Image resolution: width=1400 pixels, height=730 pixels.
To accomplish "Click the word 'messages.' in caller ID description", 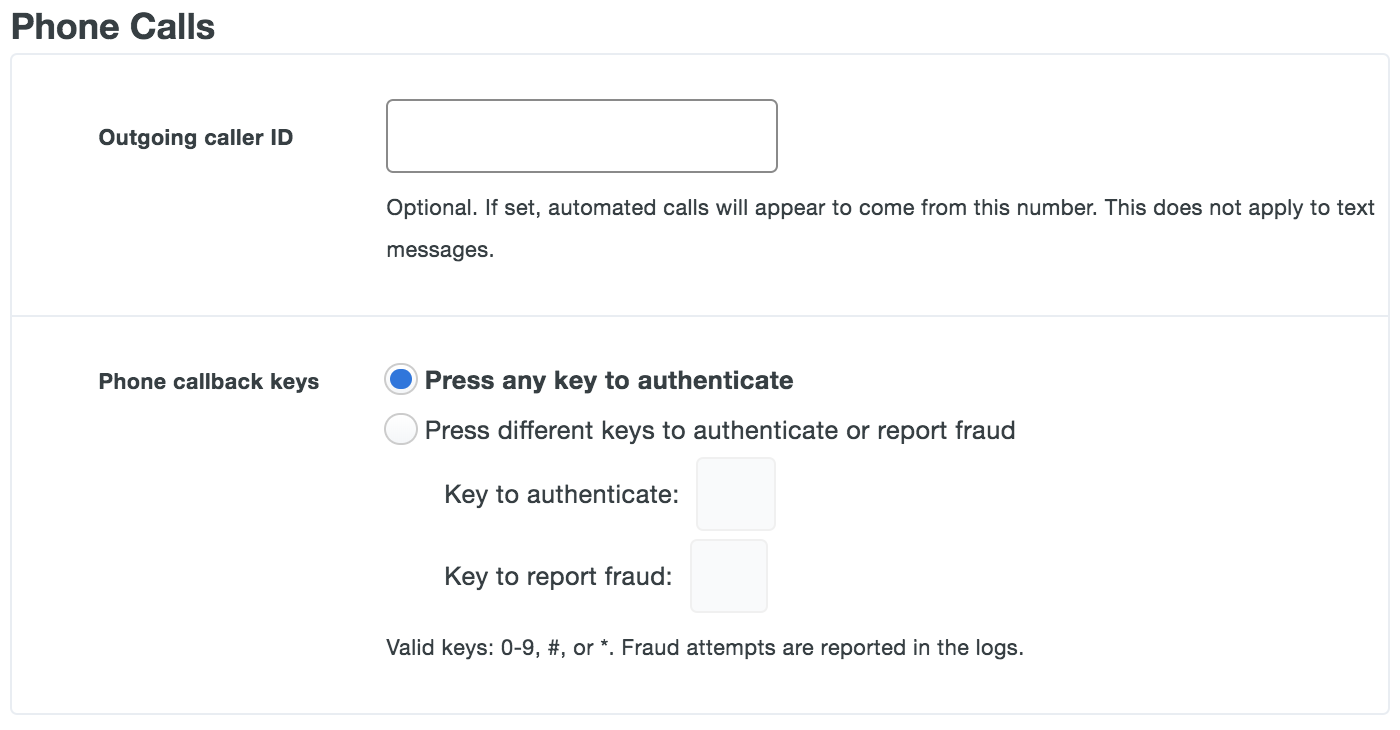I will (x=440, y=250).
